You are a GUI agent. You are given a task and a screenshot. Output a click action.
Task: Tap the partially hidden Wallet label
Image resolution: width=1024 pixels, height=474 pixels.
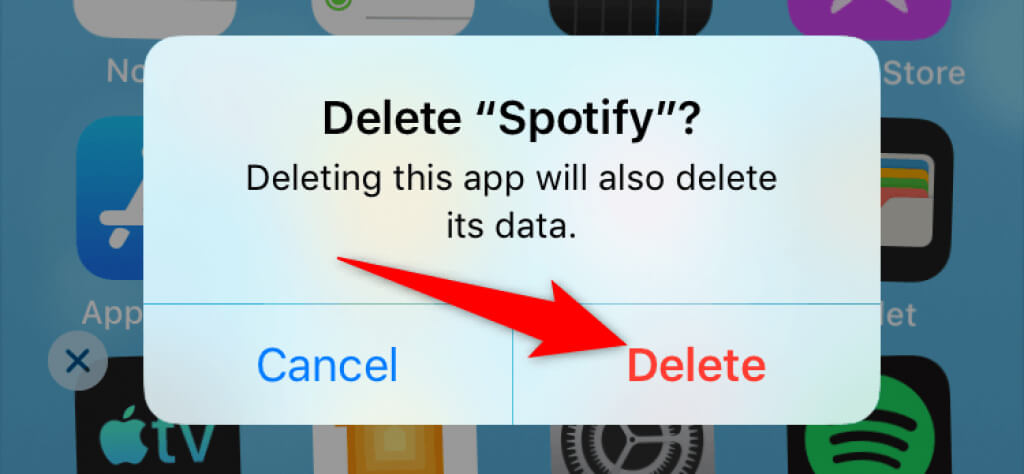(x=899, y=314)
